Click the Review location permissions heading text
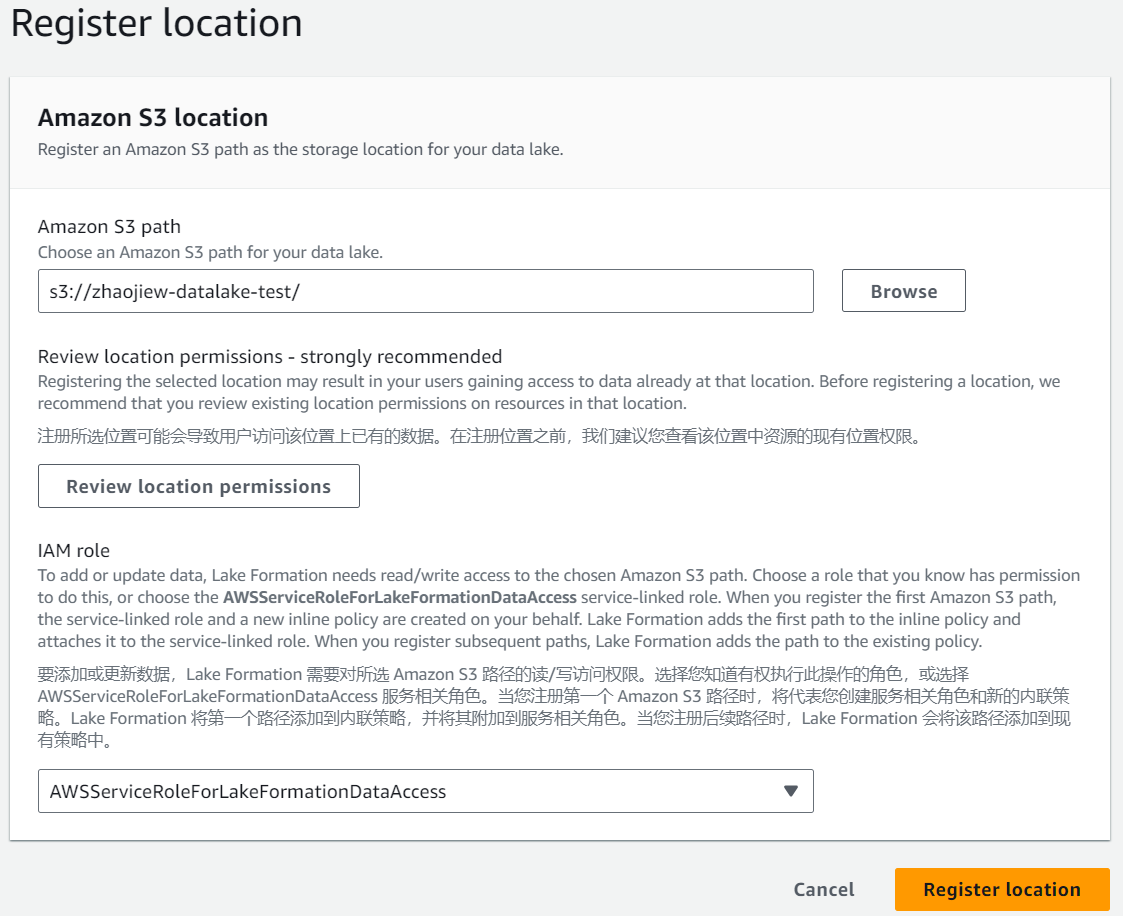The image size is (1123, 916). 270,357
